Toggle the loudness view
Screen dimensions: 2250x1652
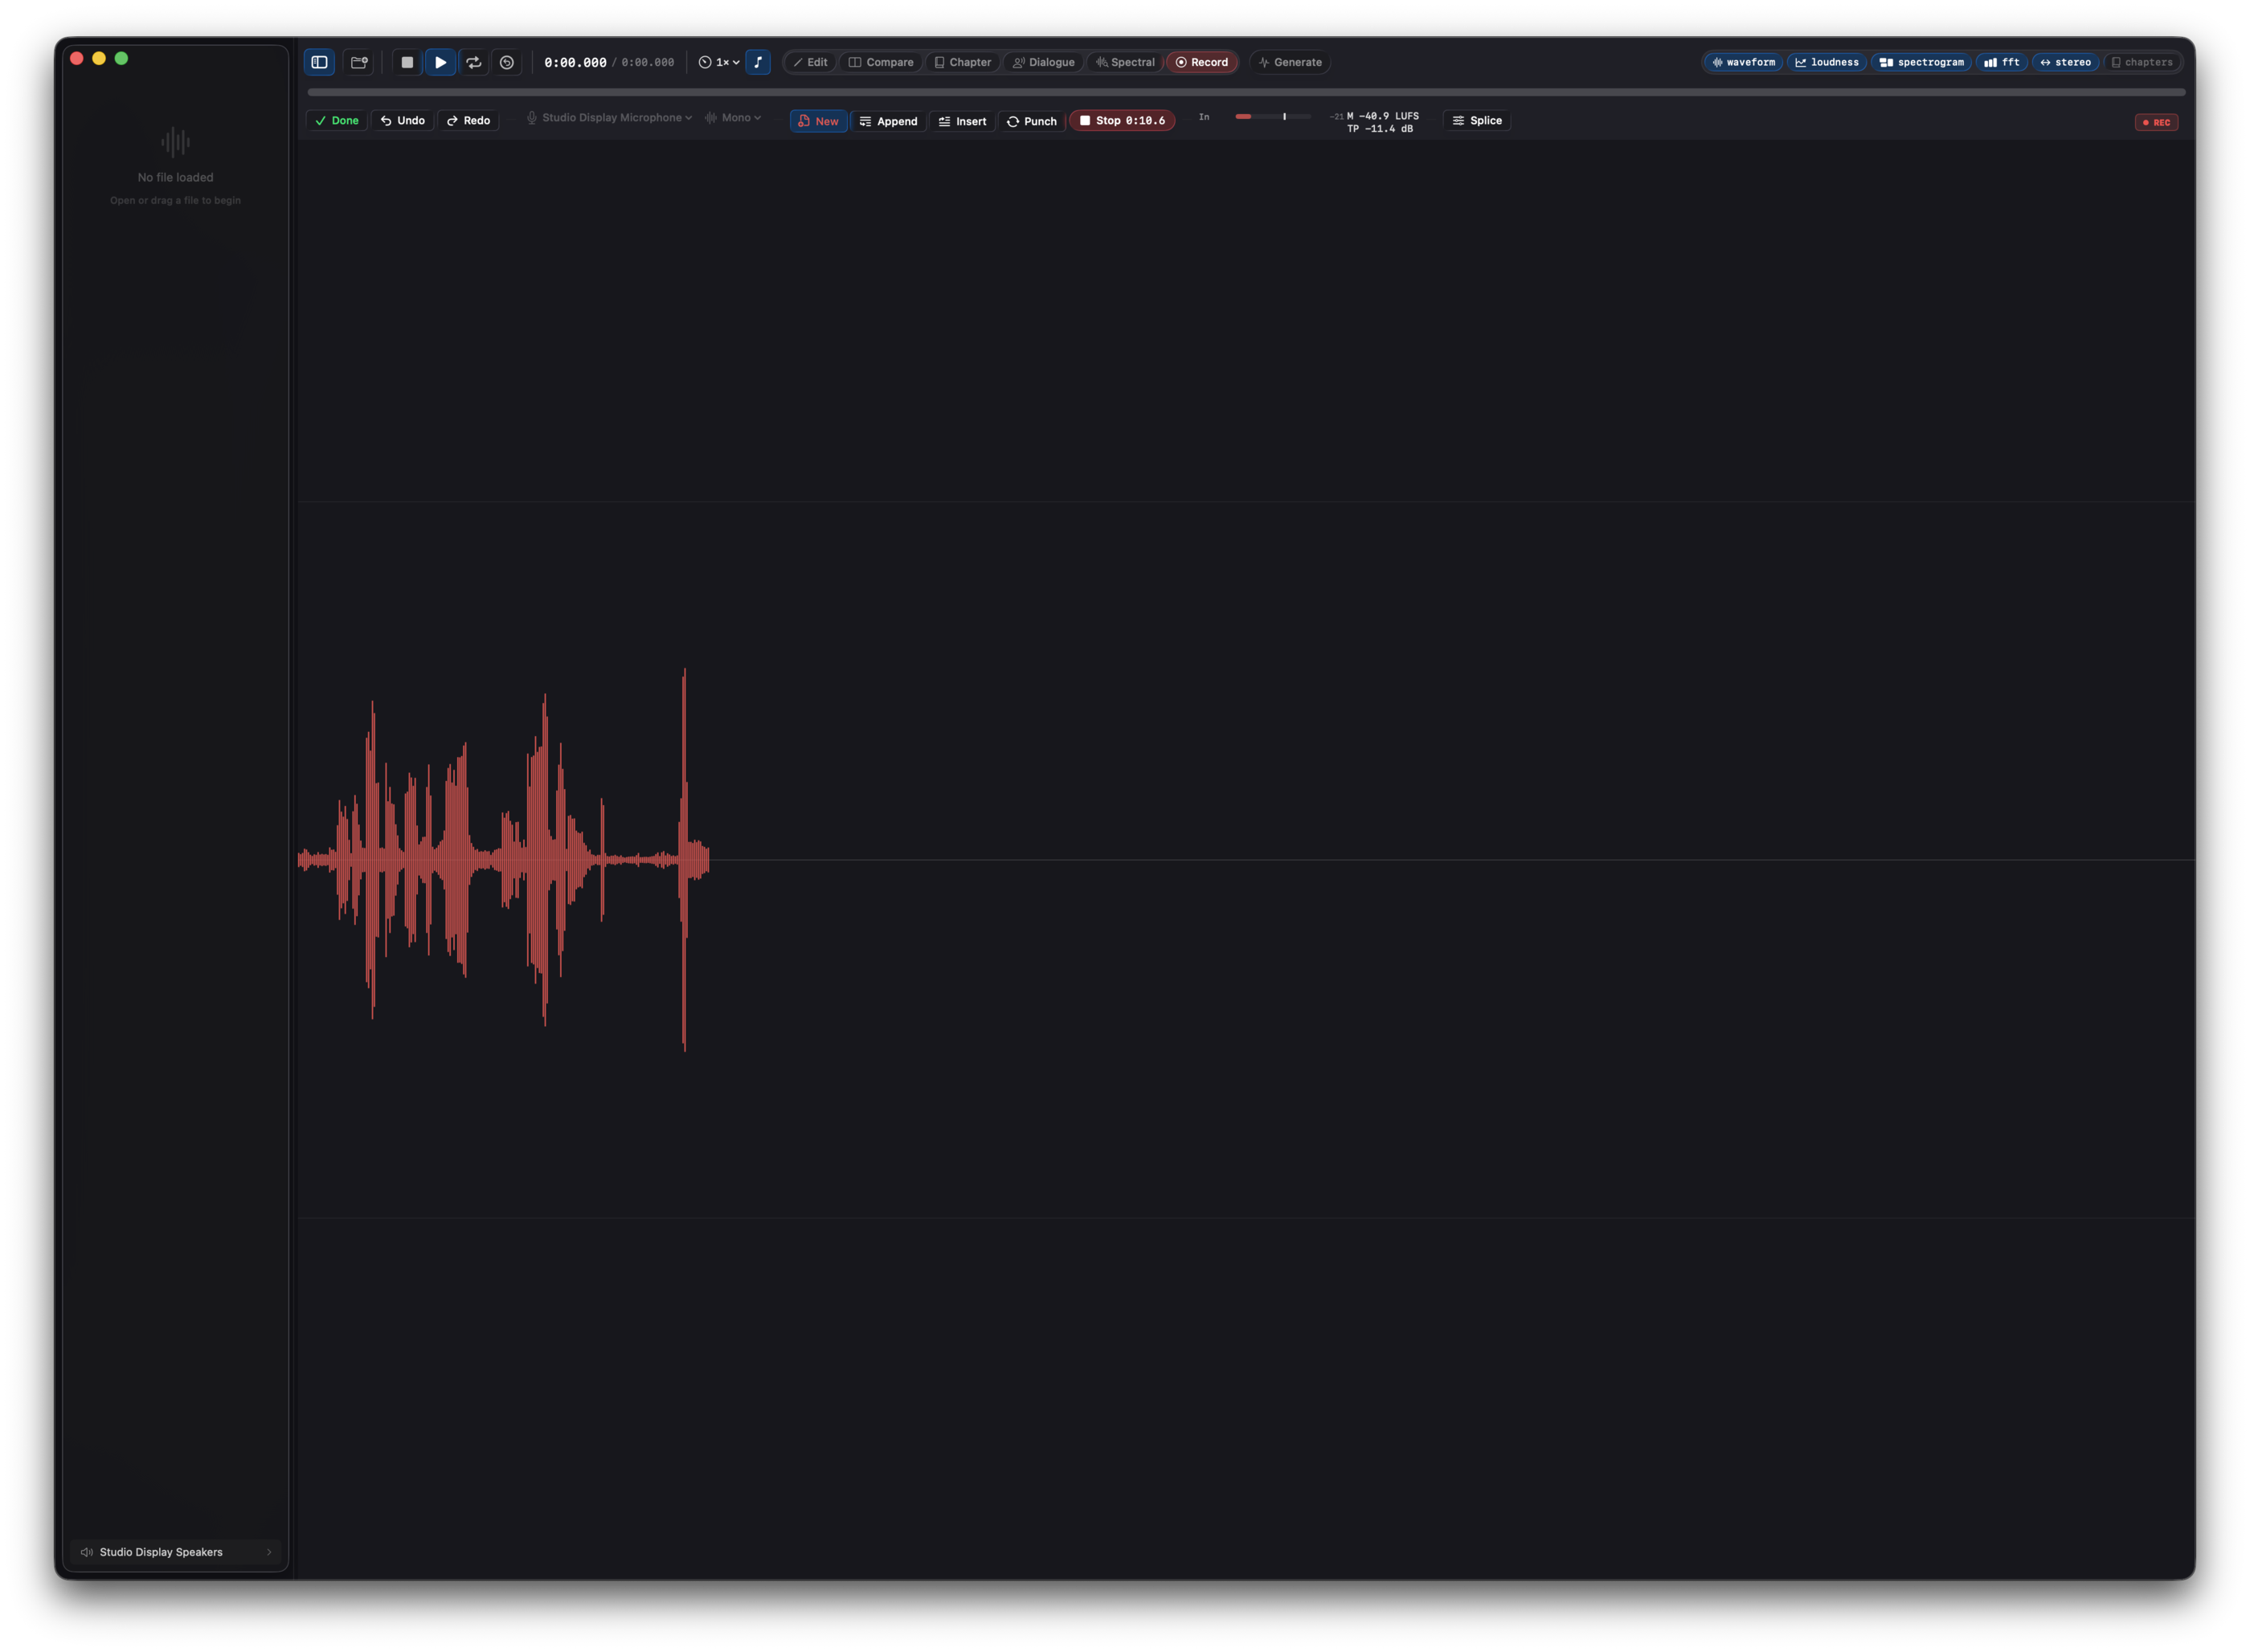point(1827,62)
